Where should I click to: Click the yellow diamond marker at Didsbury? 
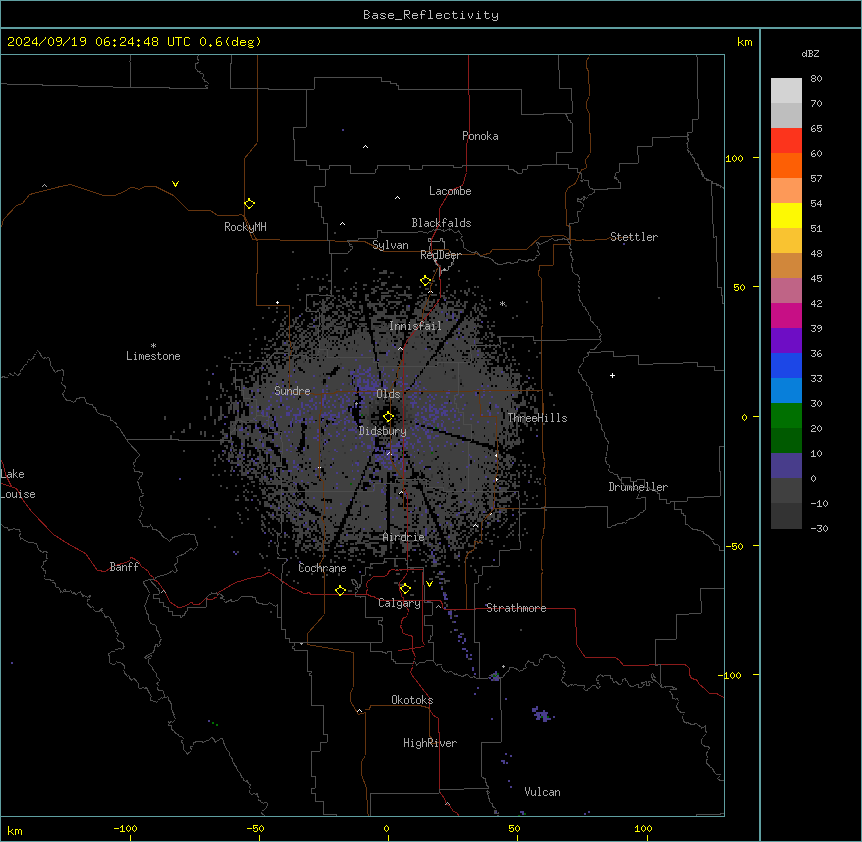(388, 417)
